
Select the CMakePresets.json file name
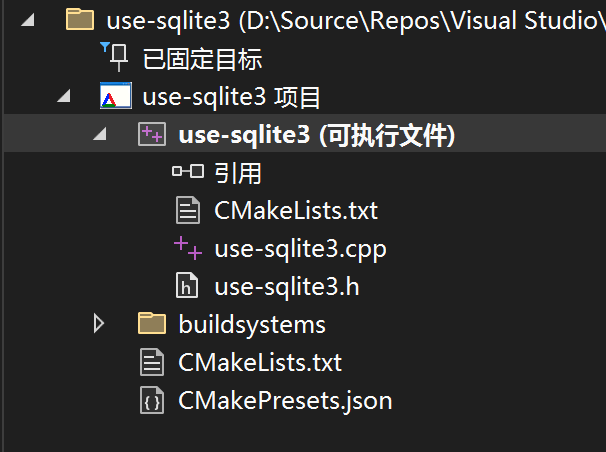(x=285, y=401)
